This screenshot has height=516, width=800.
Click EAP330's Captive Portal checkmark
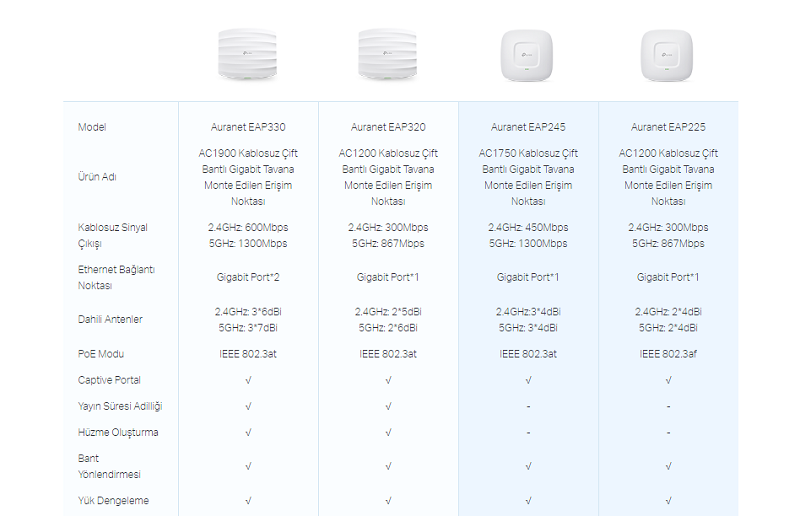248,380
